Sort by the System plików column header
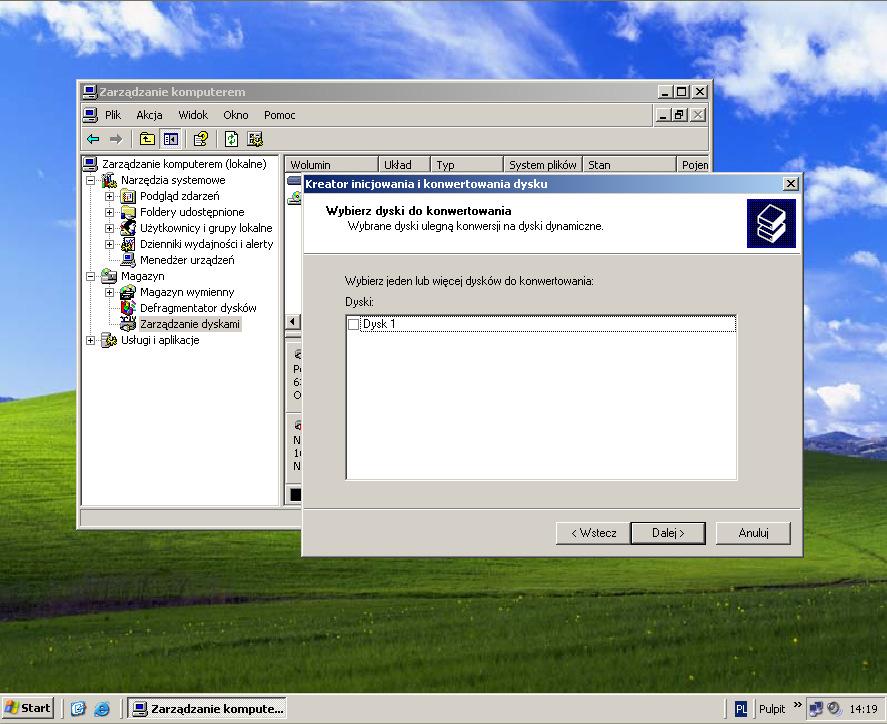This screenshot has width=887, height=724. pyautogui.click(x=542, y=165)
